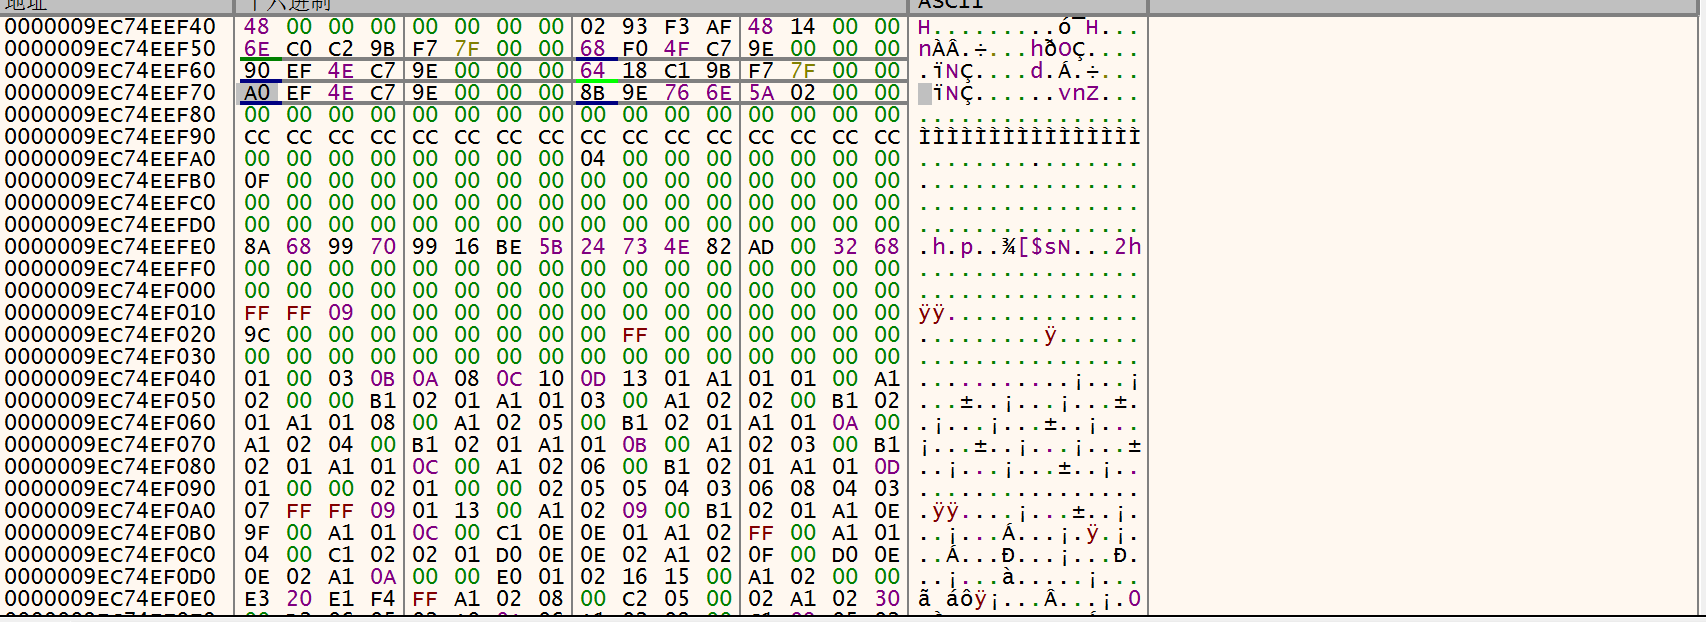Select address 0000009EC74EEFE0
The width and height of the screenshot is (1706, 622).
(110, 247)
